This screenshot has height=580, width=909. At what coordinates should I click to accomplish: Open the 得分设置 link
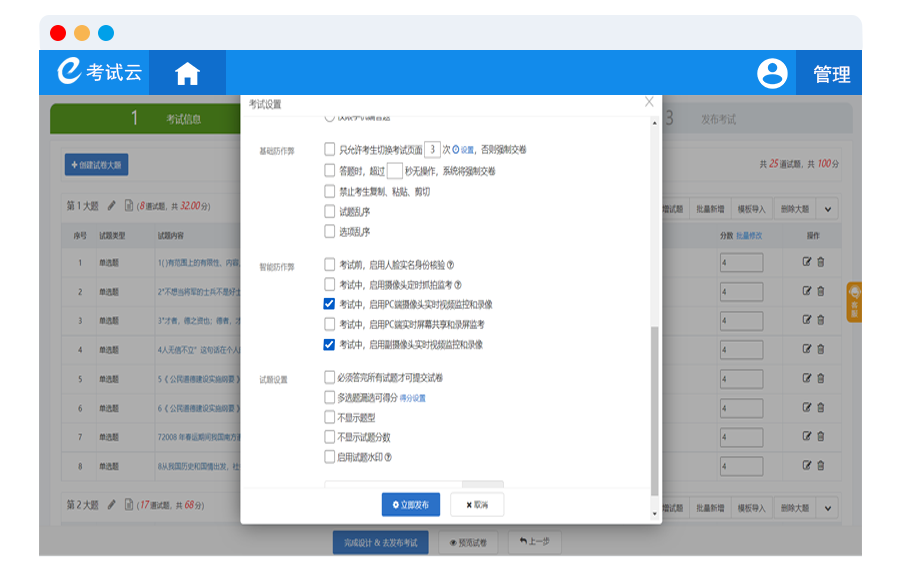click(x=413, y=398)
